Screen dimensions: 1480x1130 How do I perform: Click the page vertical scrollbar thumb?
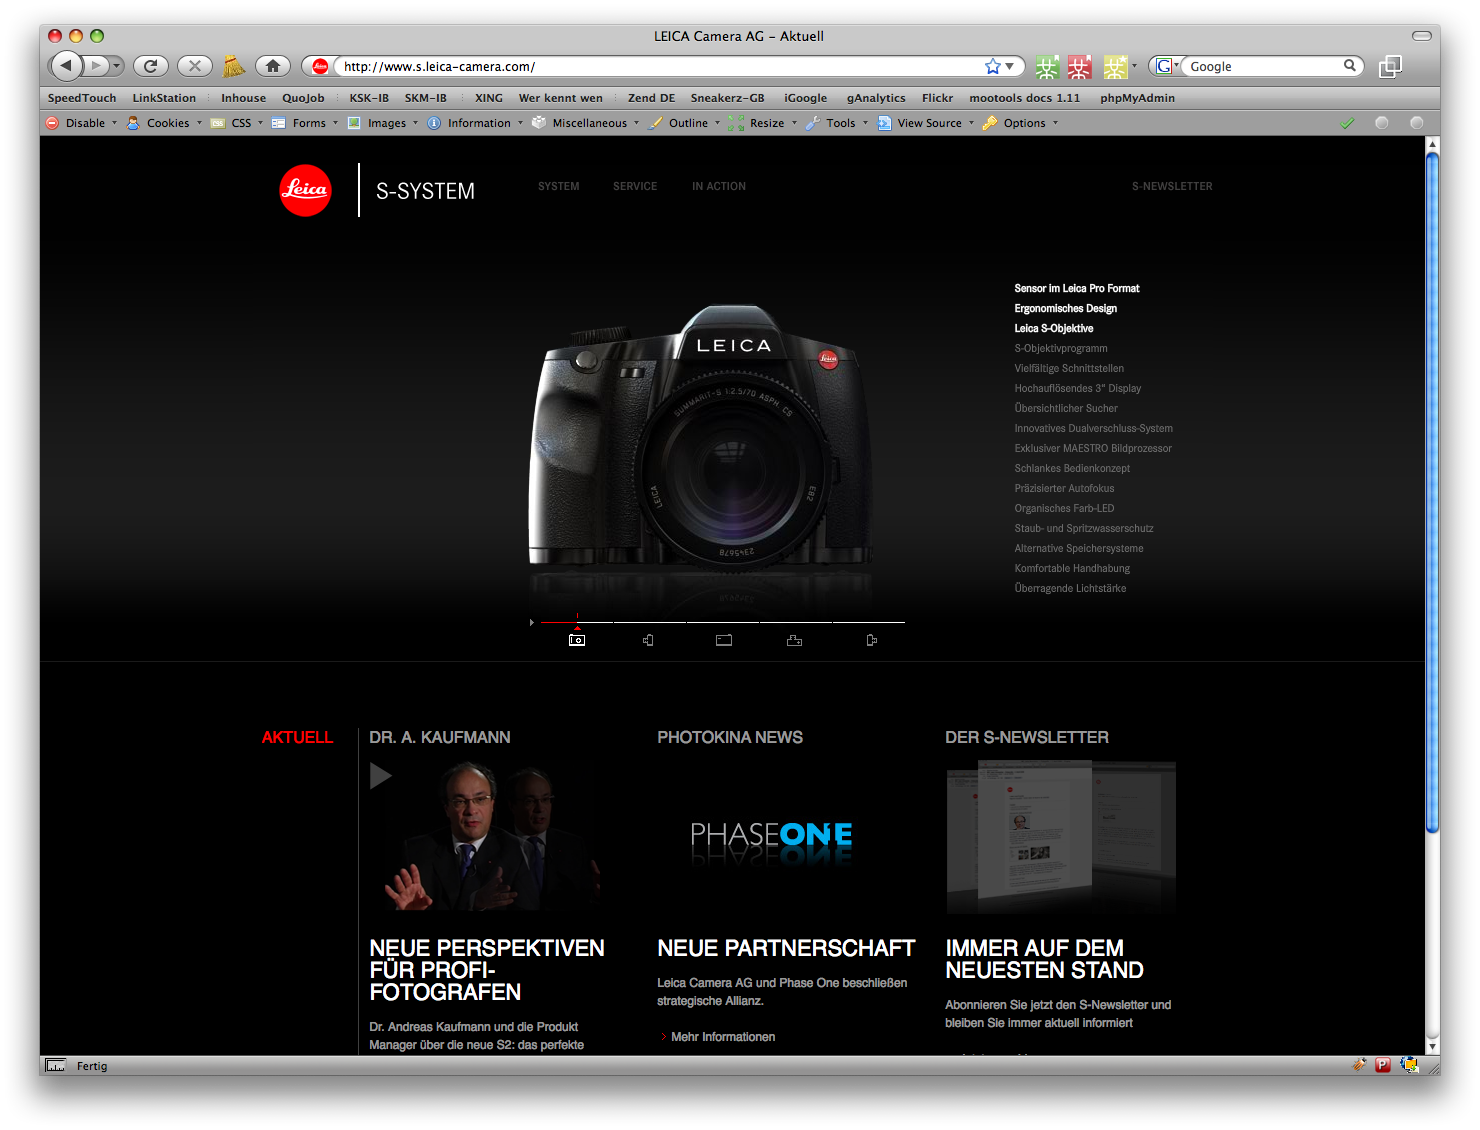[x=1432, y=490]
